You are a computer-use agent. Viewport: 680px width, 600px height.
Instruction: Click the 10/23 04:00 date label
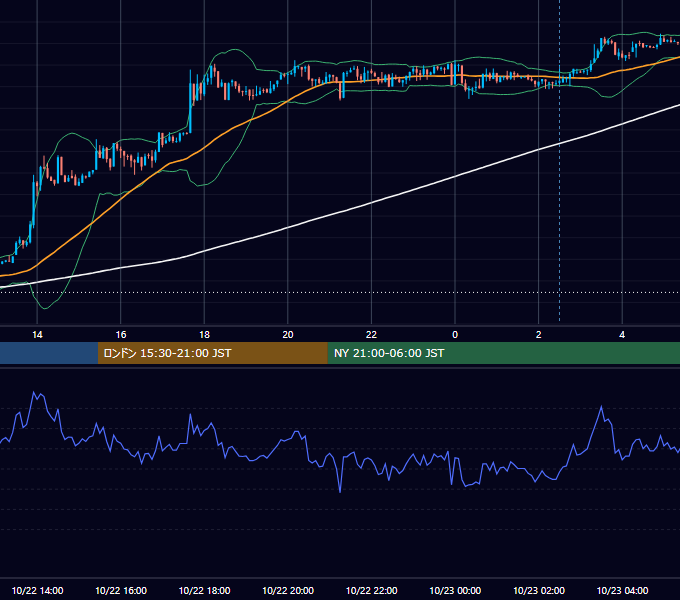pos(622,590)
